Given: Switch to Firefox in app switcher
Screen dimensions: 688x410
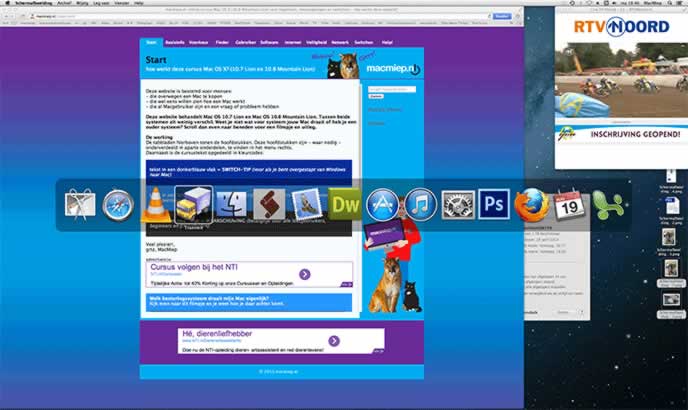Looking at the screenshot, I should [532, 205].
